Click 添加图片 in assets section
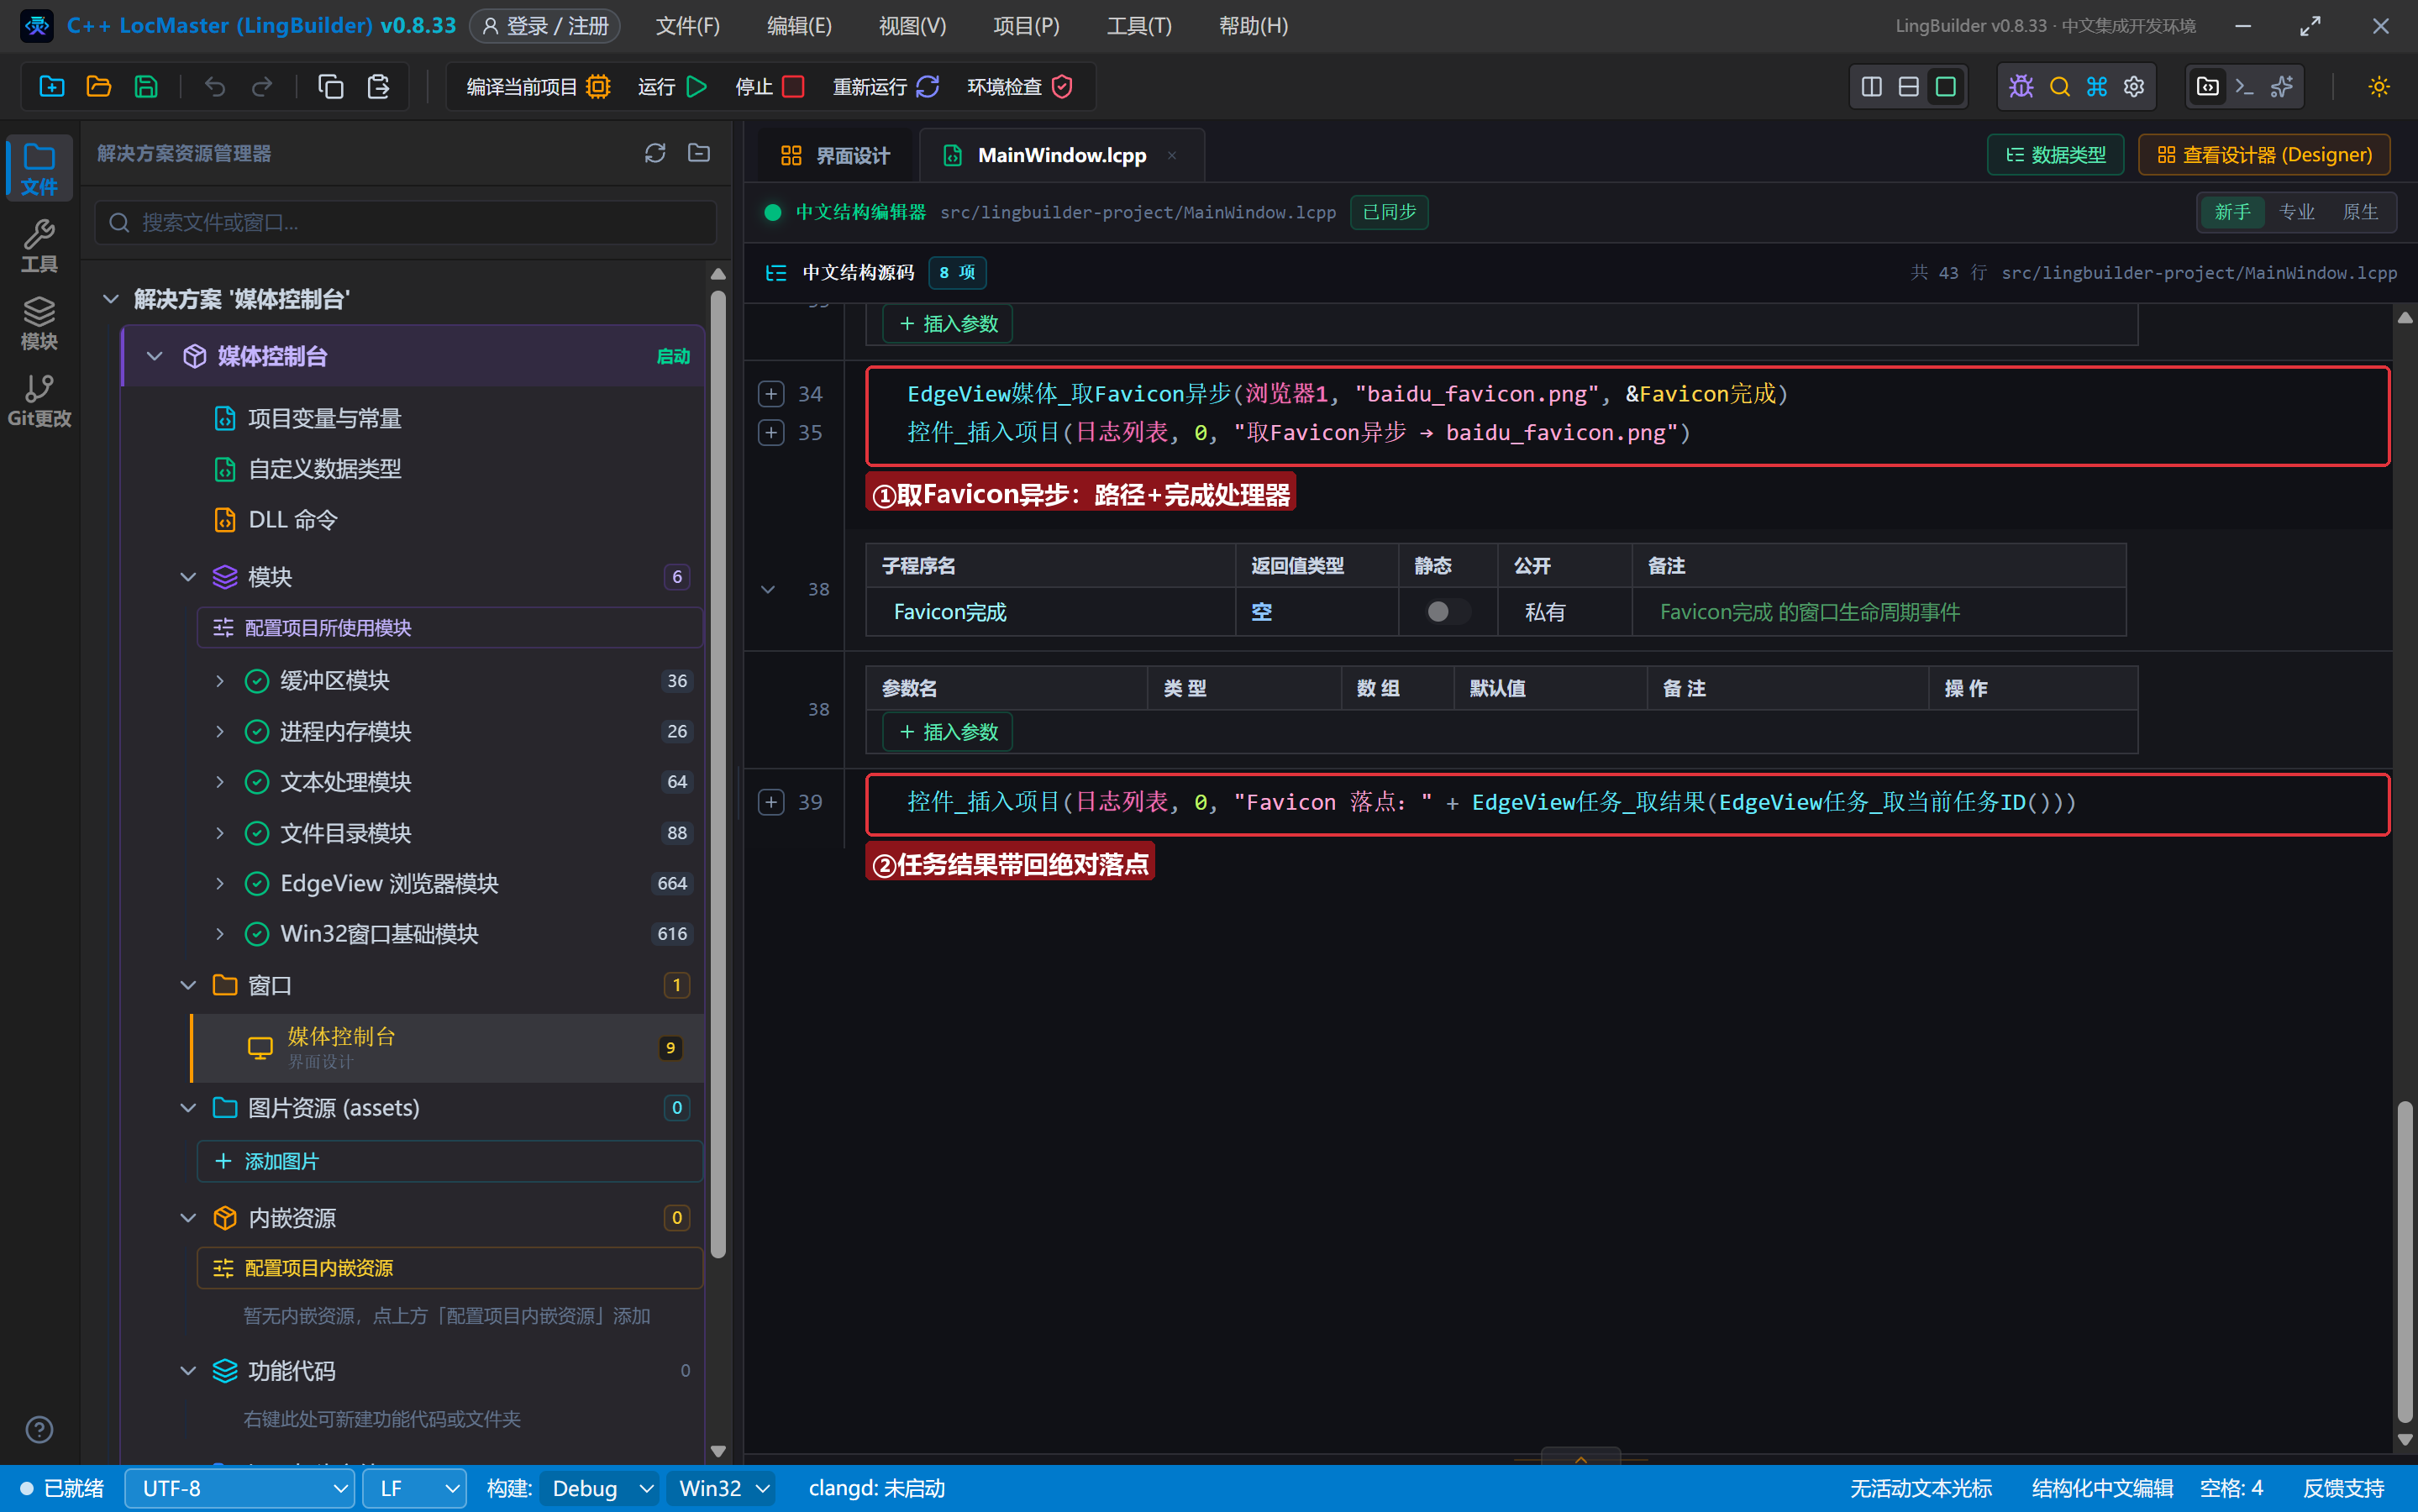The image size is (2418, 1512). pyautogui.click(x=450, y=1161)
